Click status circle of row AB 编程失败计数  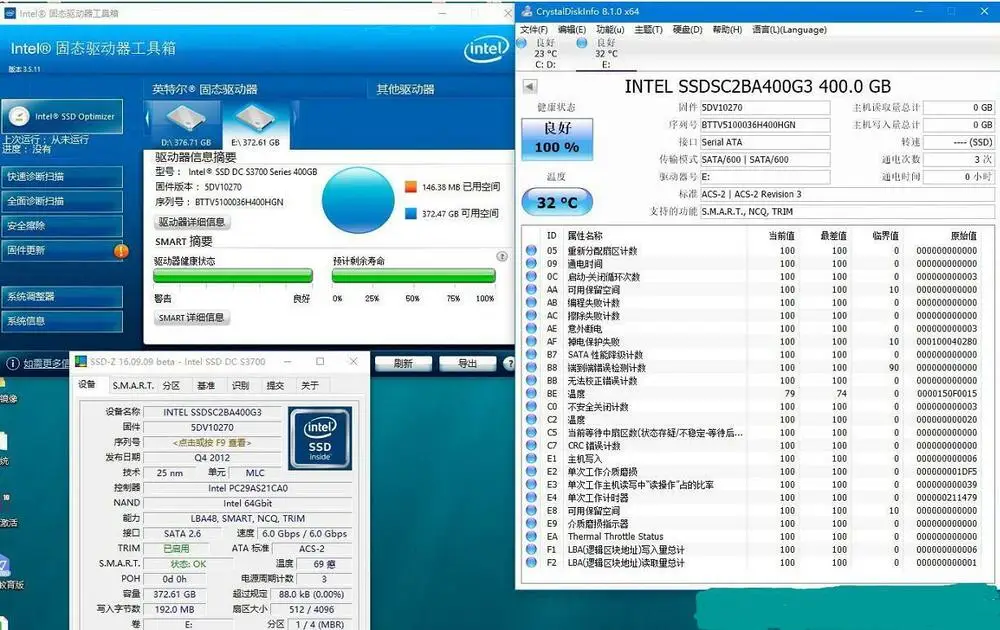coord(531,302)
